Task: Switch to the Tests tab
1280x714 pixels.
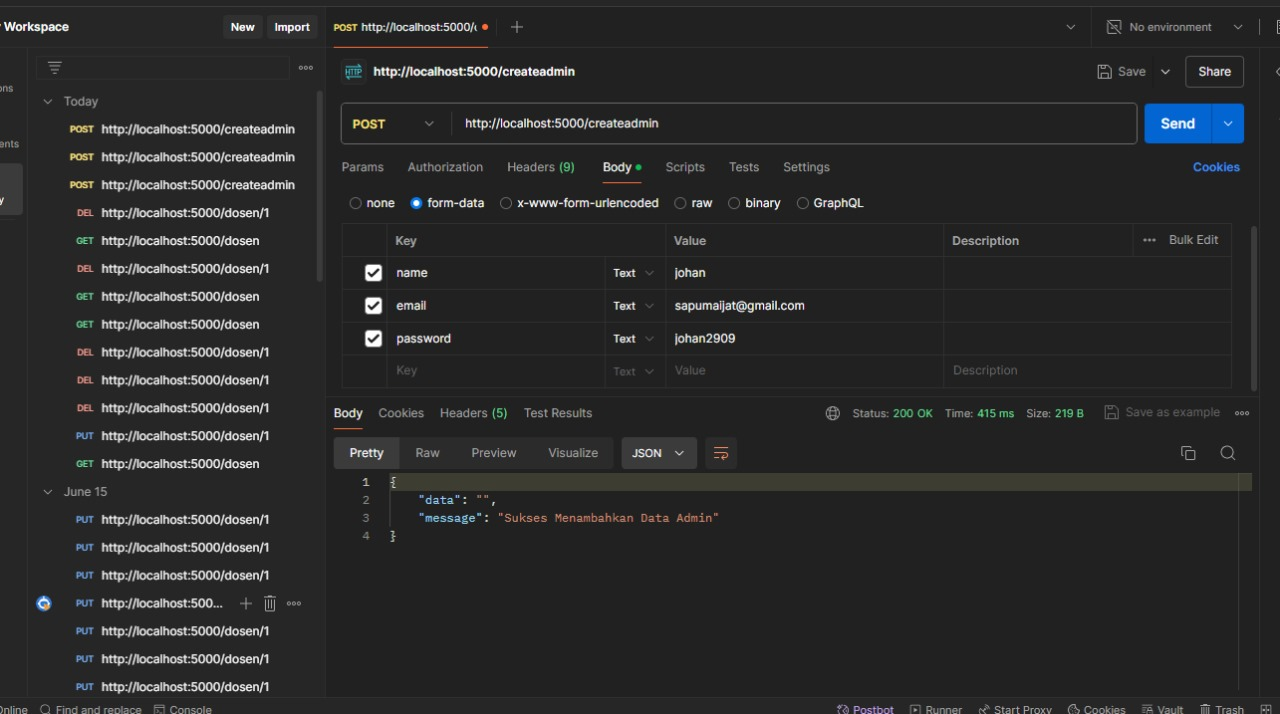Action: (744, 167)
